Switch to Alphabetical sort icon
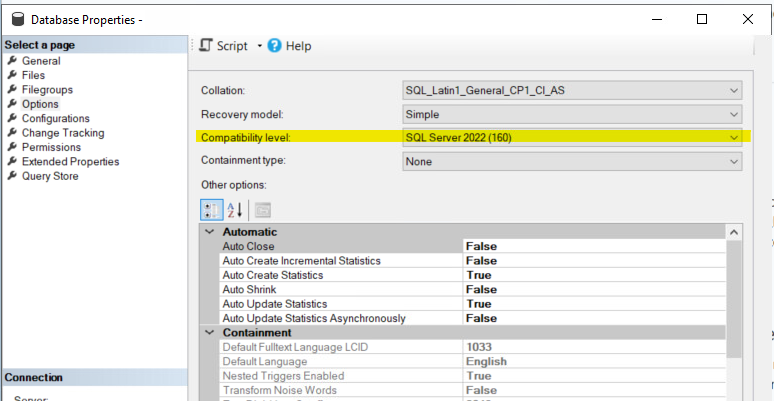This screenshot has width=774, height=401. (x=234, y=210)
